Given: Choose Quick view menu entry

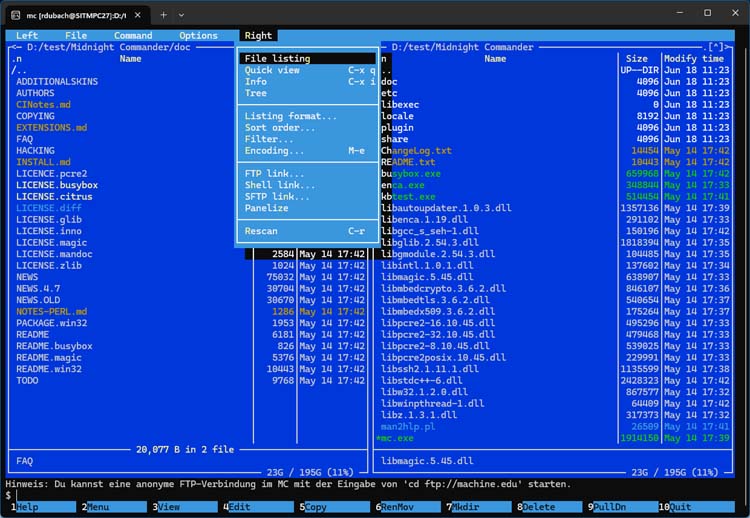Looking at the screenshot, I should tap(308, 70).
